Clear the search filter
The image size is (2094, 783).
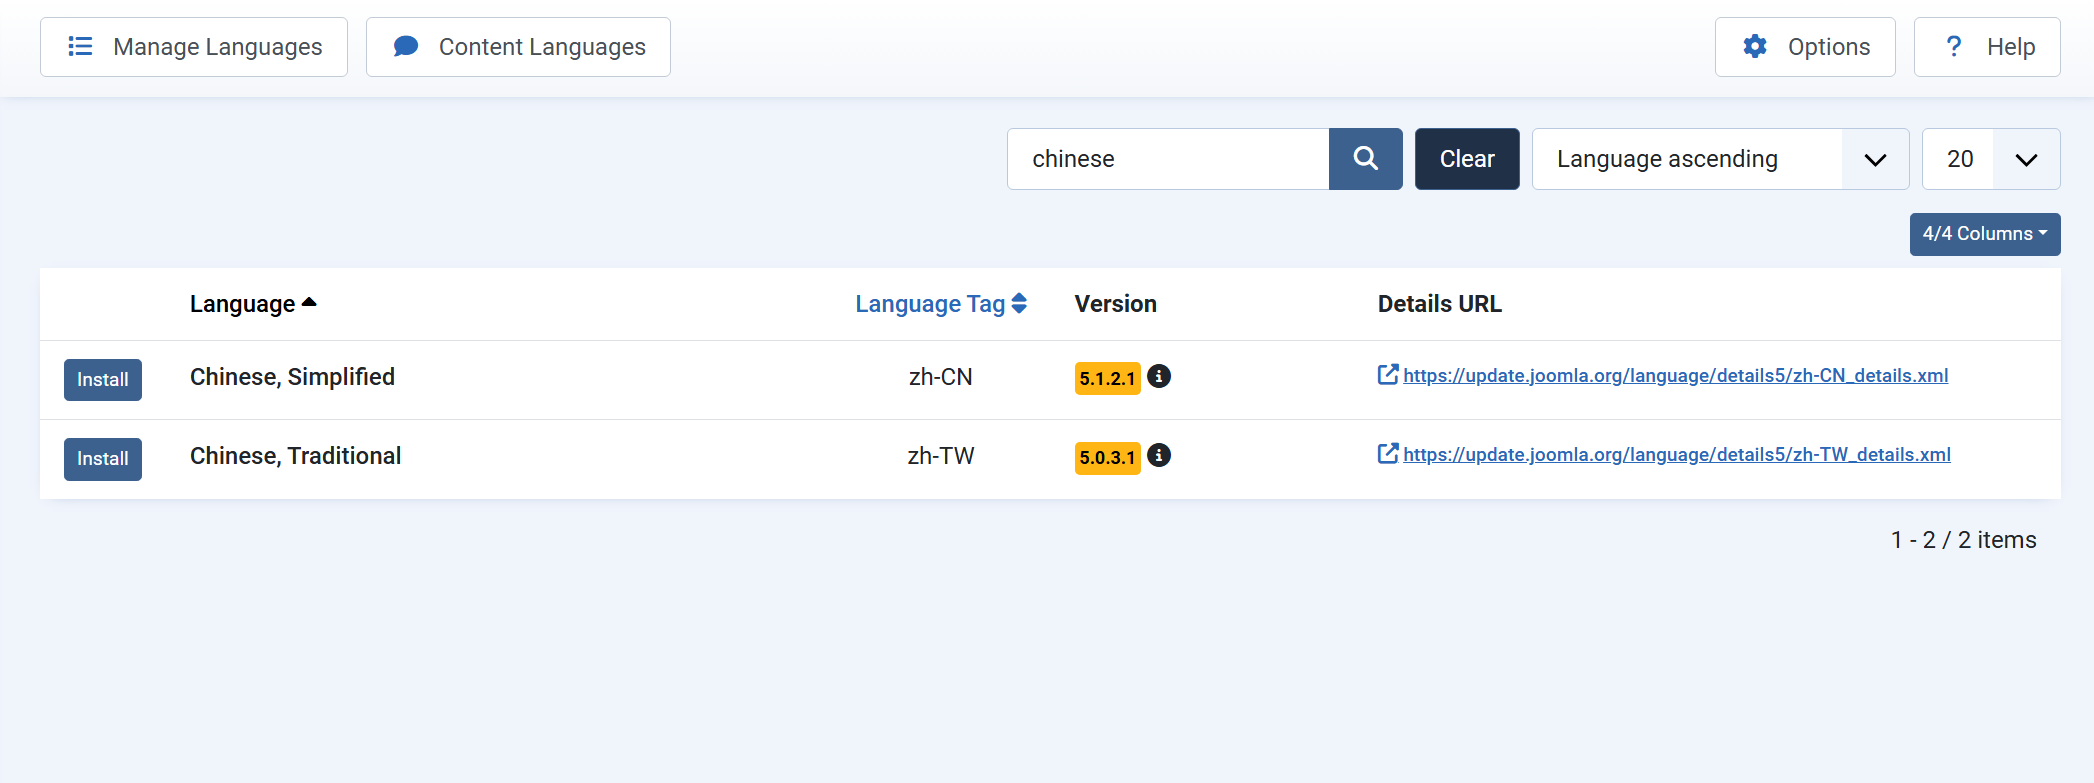click(x=1466, y=159)
